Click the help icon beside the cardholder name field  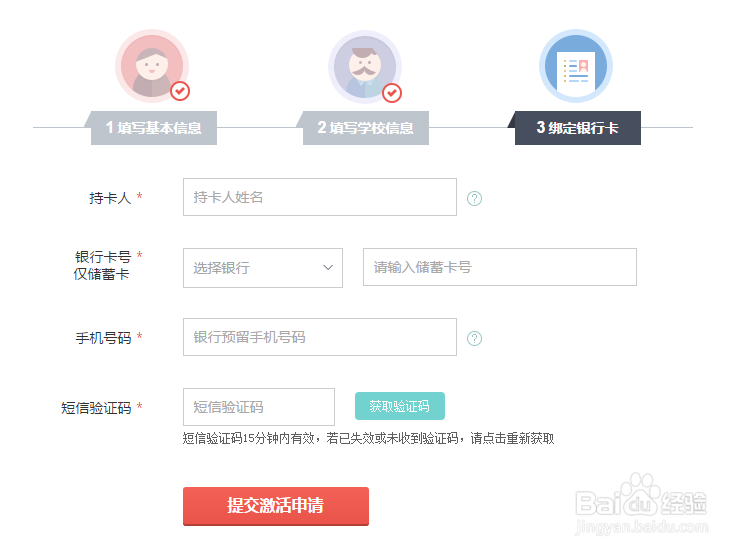point(474,198)
